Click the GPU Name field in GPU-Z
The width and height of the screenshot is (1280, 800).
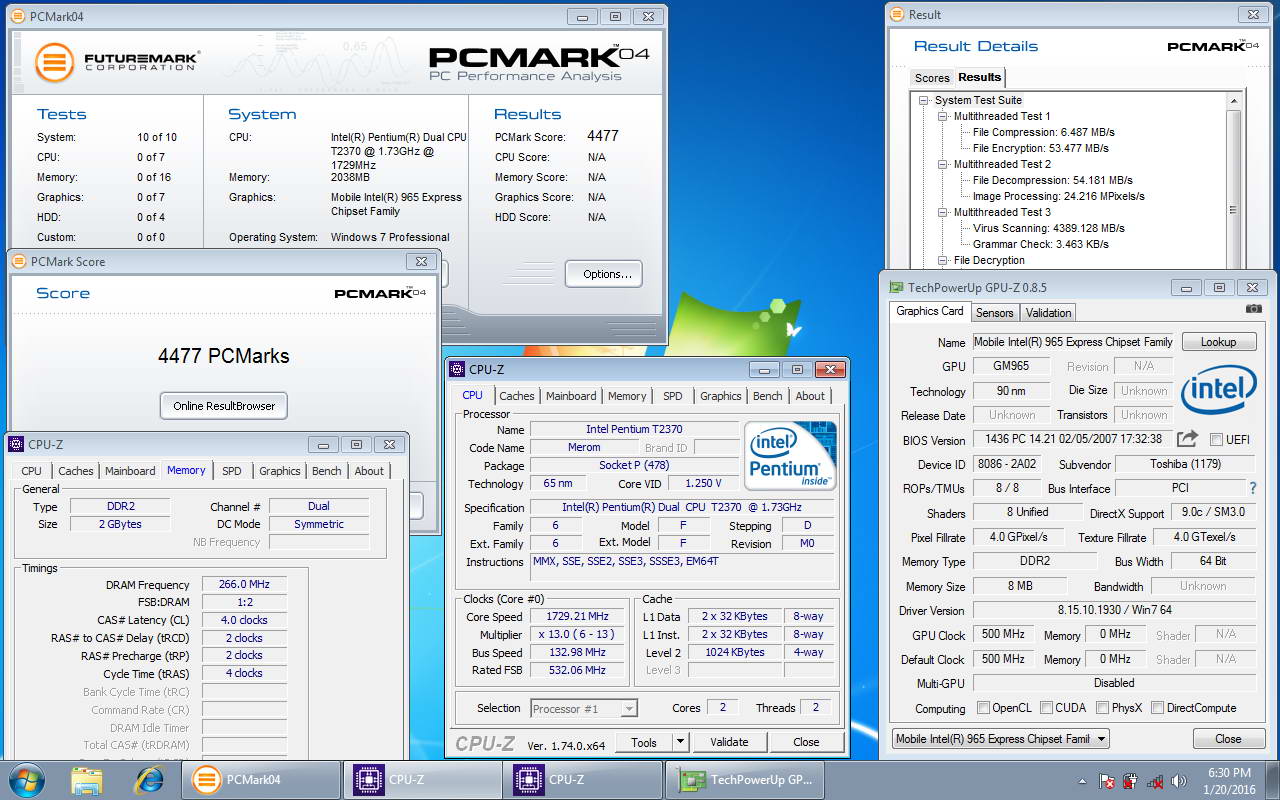point(1073,342)
